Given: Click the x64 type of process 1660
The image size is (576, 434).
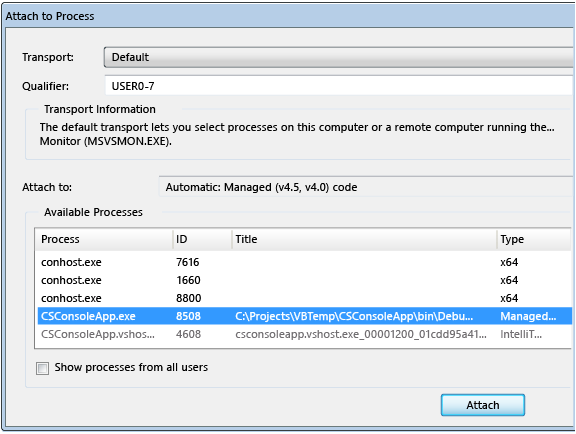Looking at the screenshot, I should [x=509, y=280].
